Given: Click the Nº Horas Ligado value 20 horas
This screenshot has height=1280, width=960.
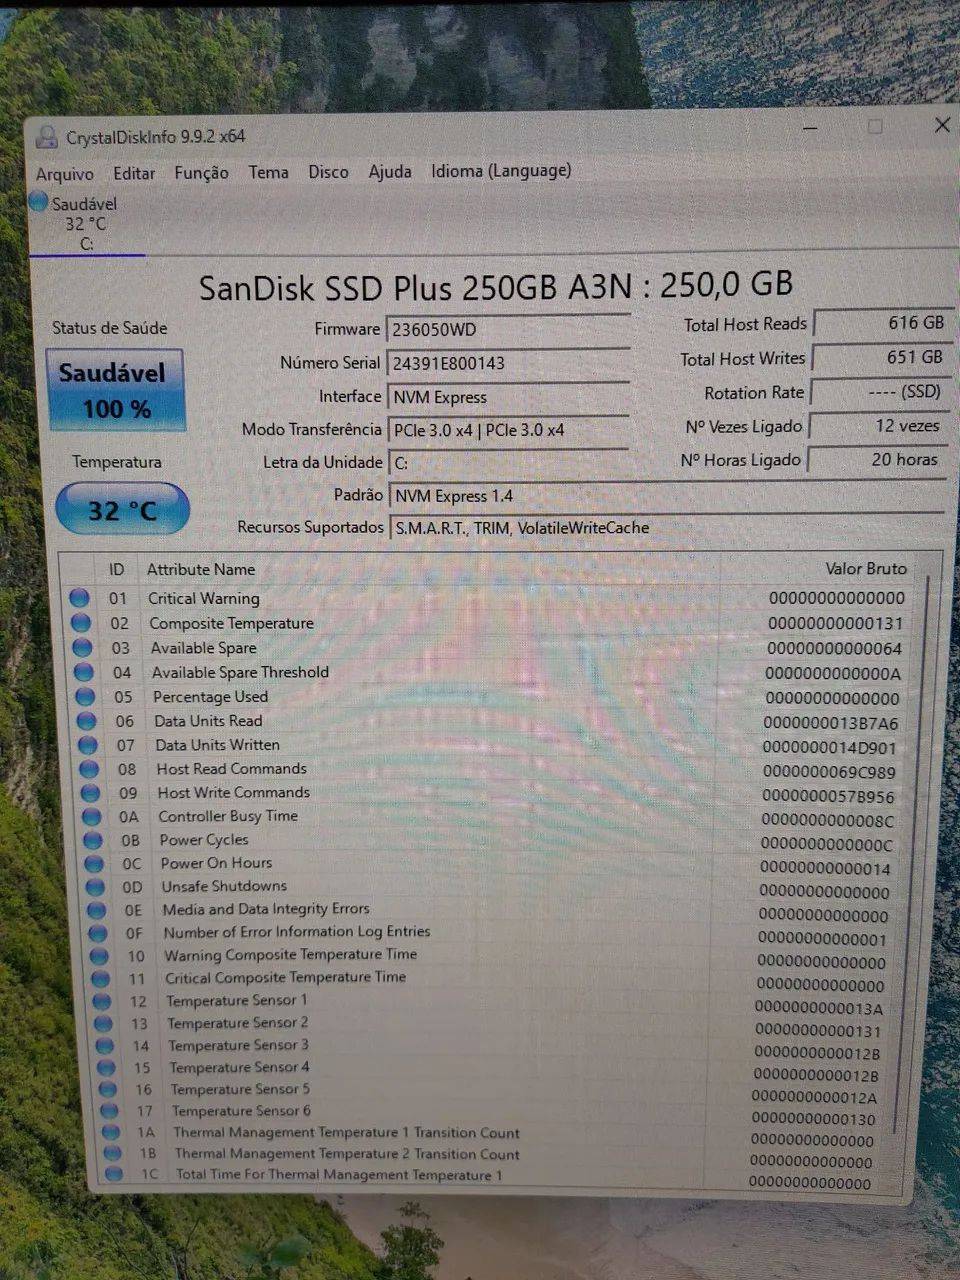Looking at the screenshot, I should coord(877,460).
